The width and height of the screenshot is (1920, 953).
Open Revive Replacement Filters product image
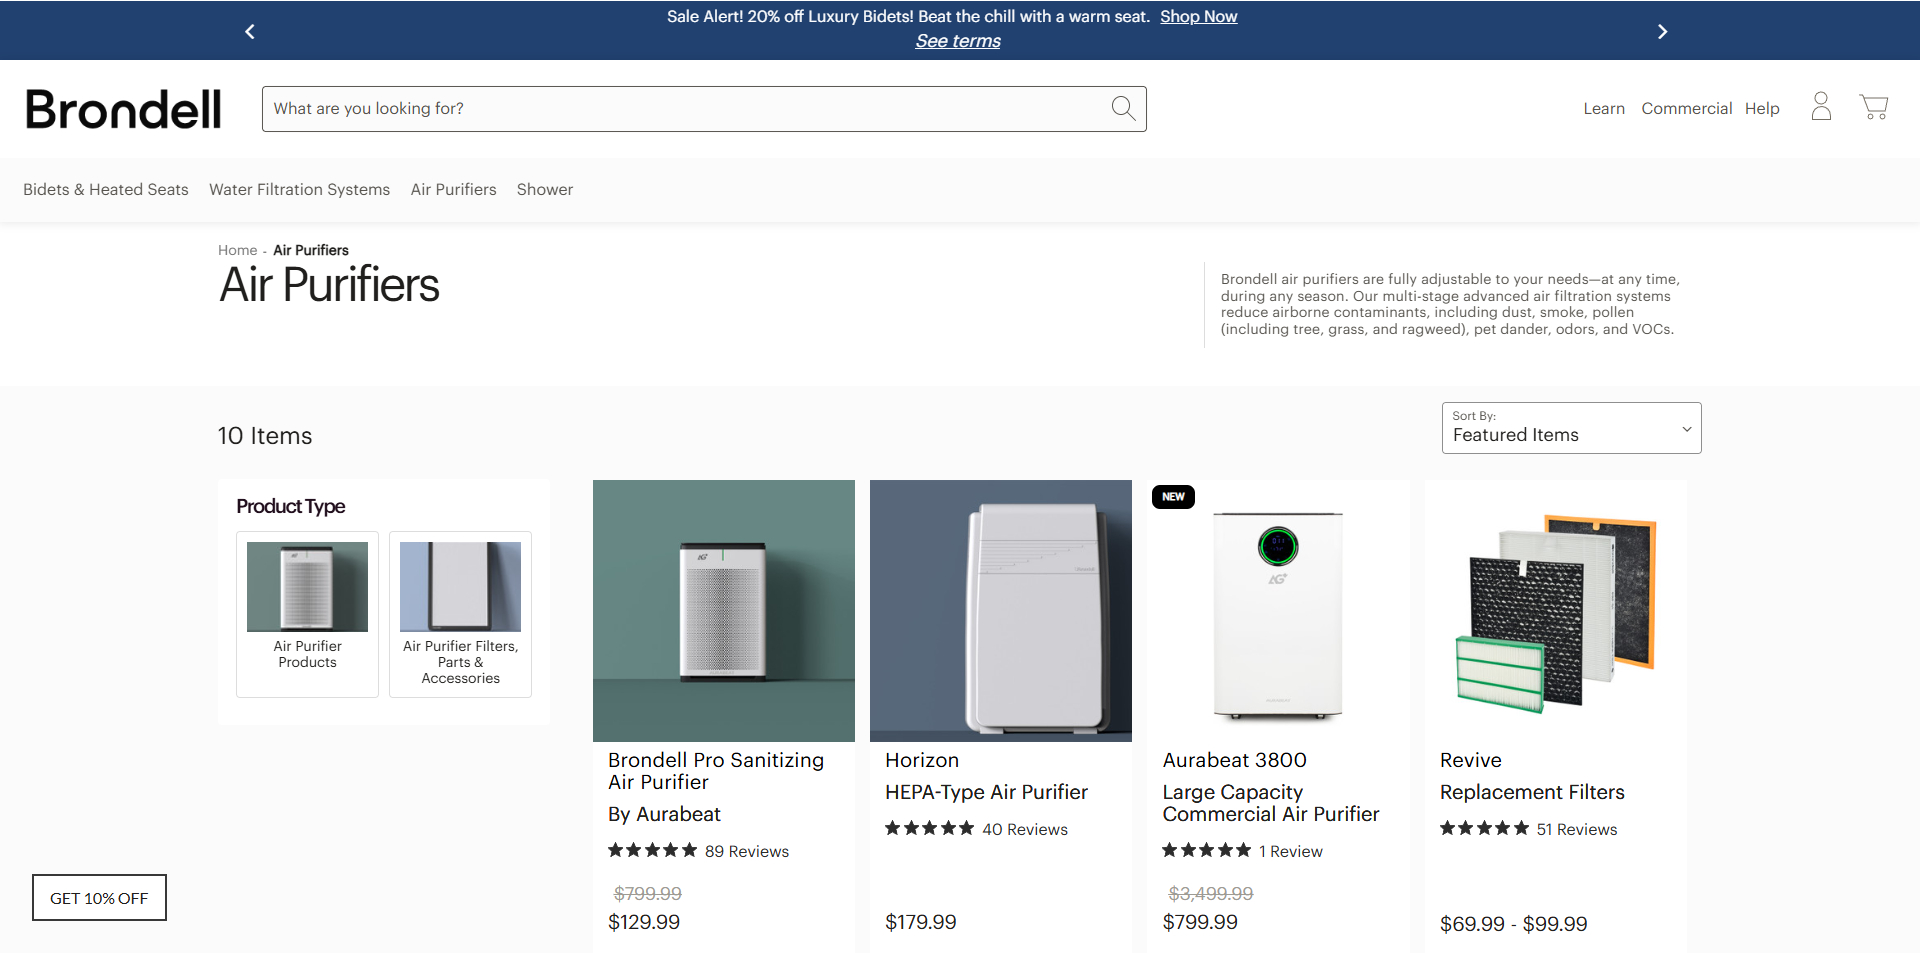click(1555, 611)
